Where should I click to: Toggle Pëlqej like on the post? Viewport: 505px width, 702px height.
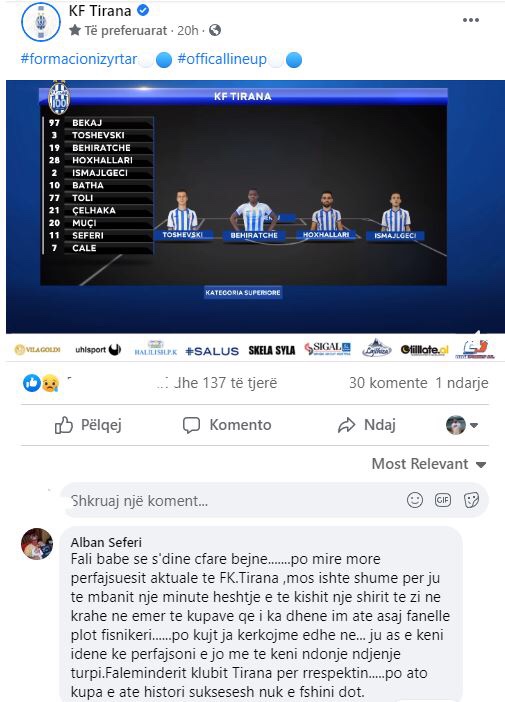pyautogui.click(x=88, y=425)
